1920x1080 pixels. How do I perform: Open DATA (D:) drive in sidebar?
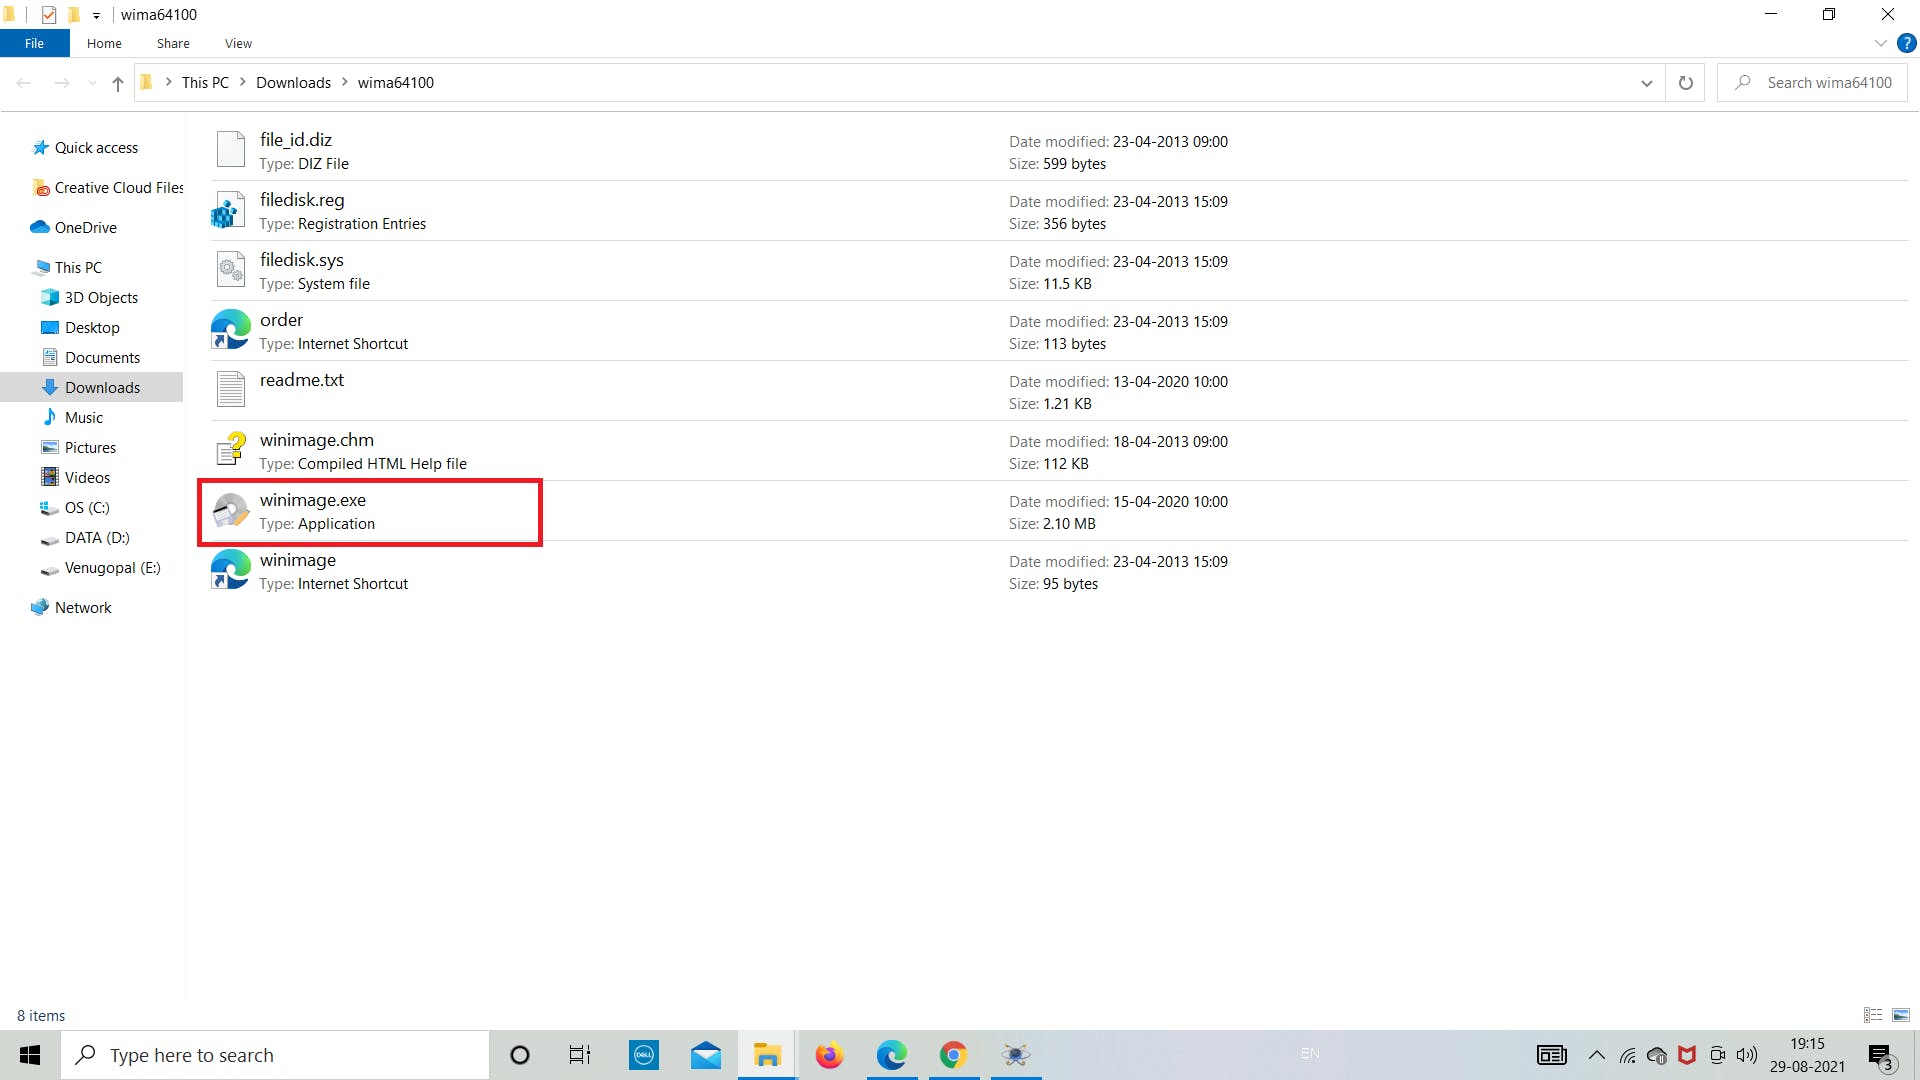97,538
